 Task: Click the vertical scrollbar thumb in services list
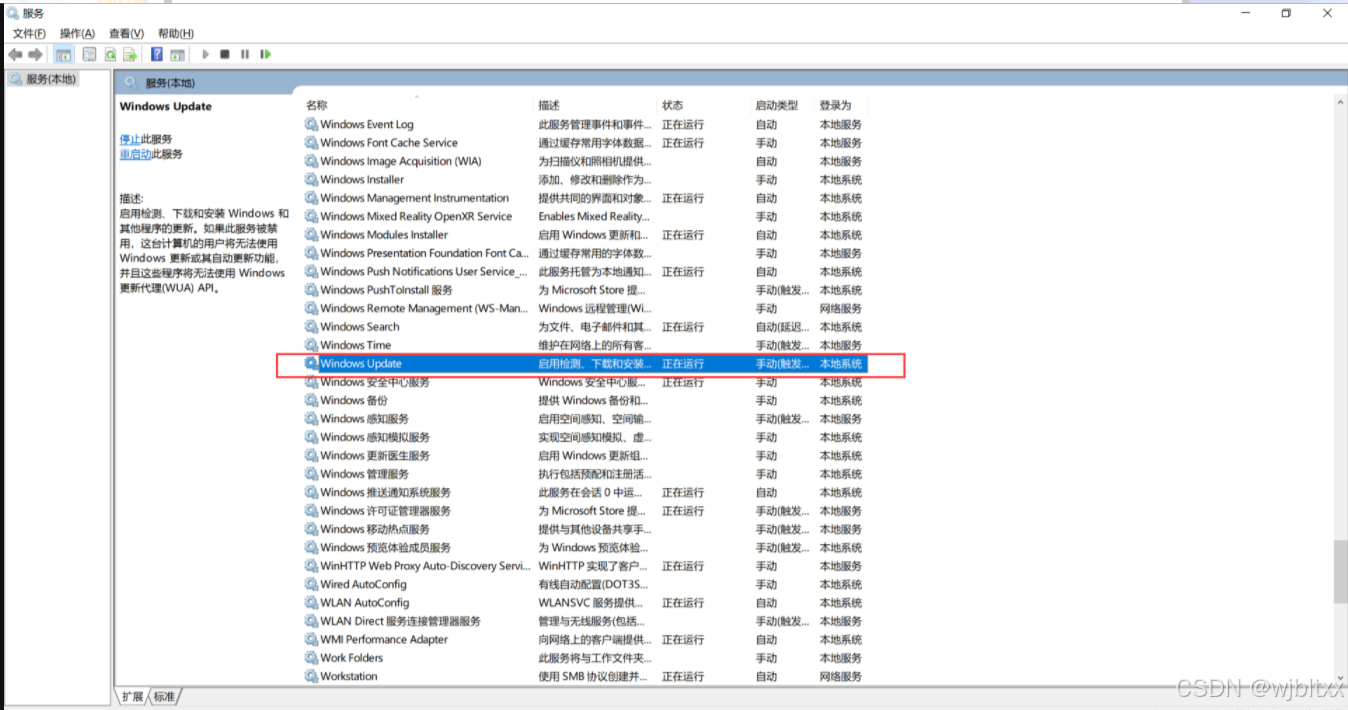point(1340,572)
